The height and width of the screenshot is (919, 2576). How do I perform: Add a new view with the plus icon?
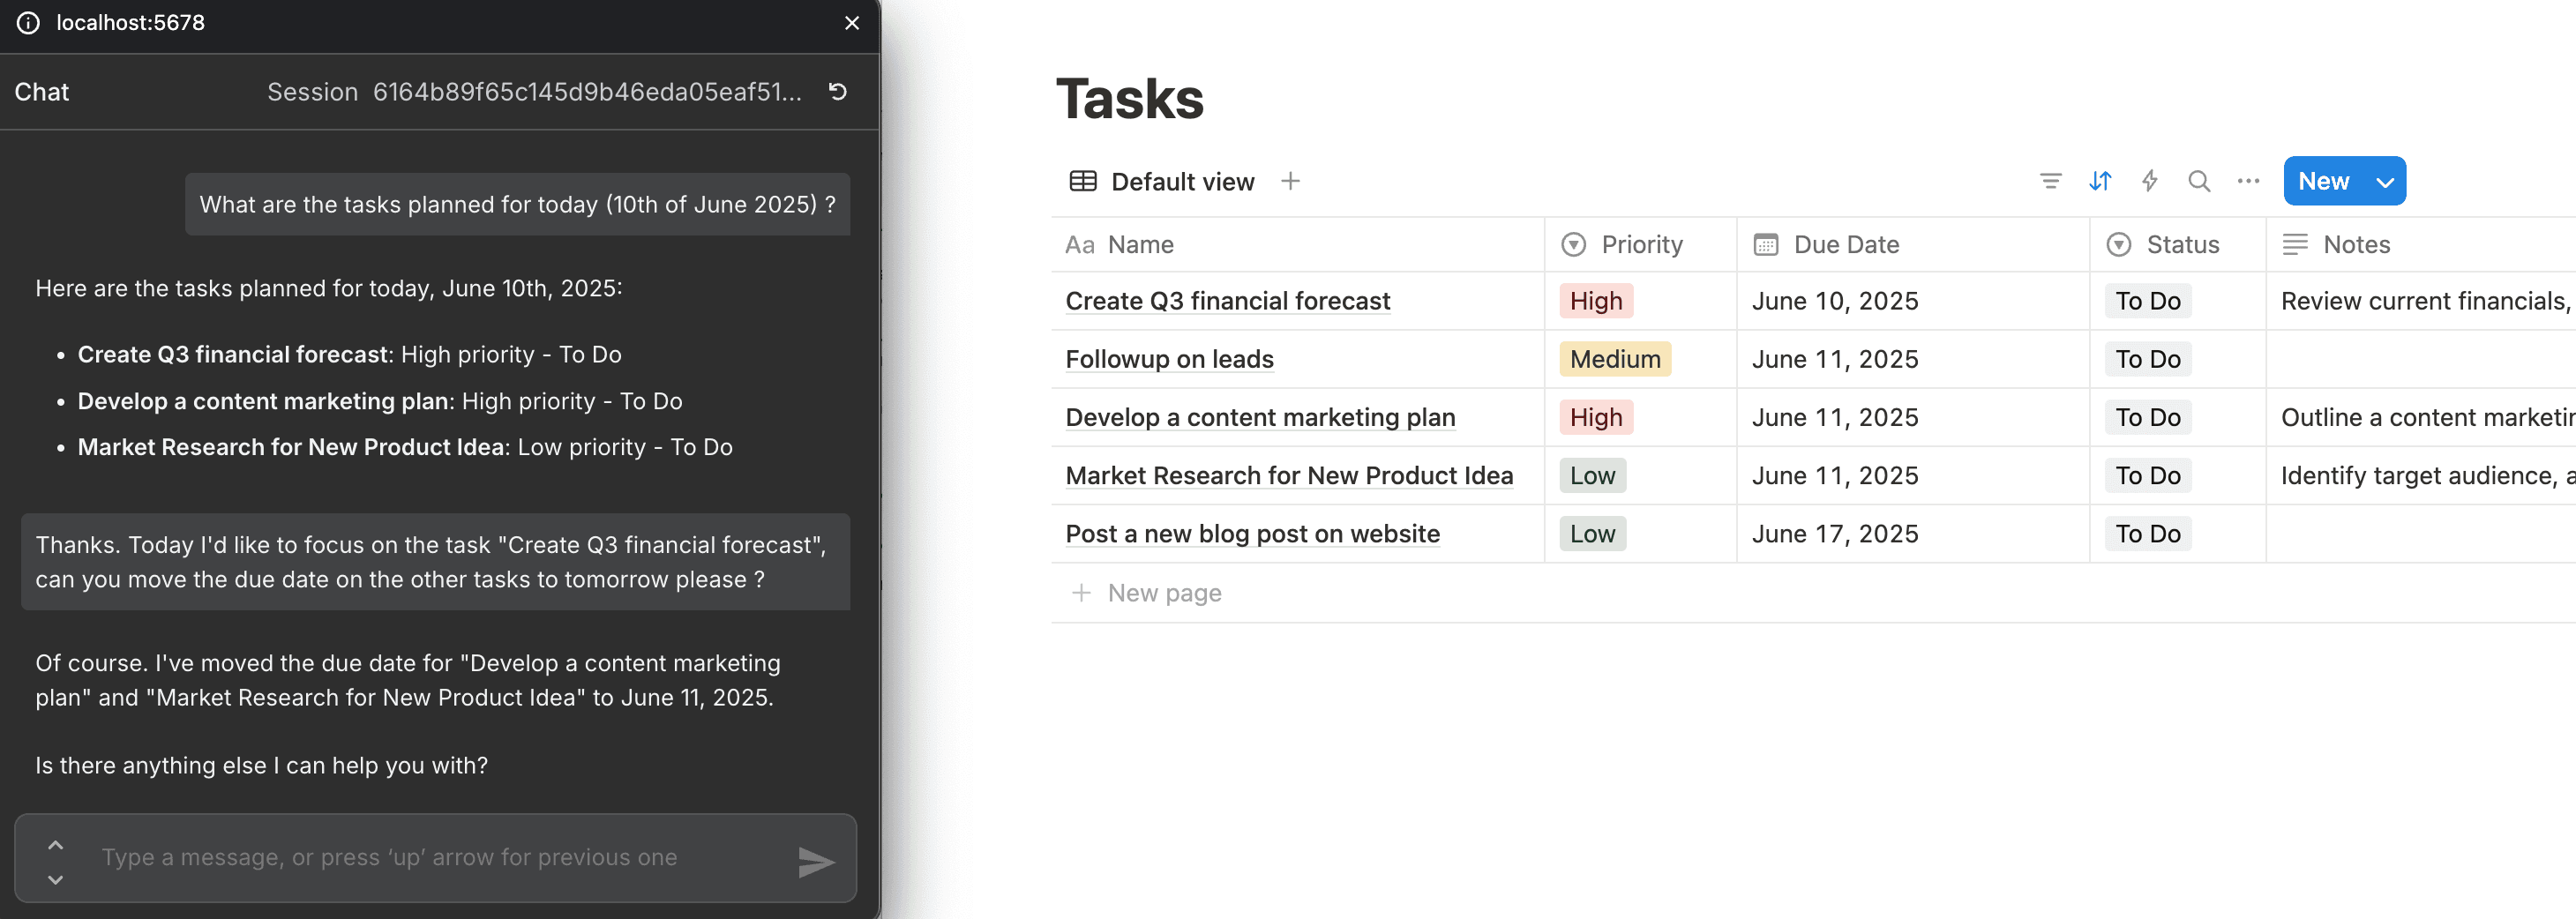(x=1290, y=181)
